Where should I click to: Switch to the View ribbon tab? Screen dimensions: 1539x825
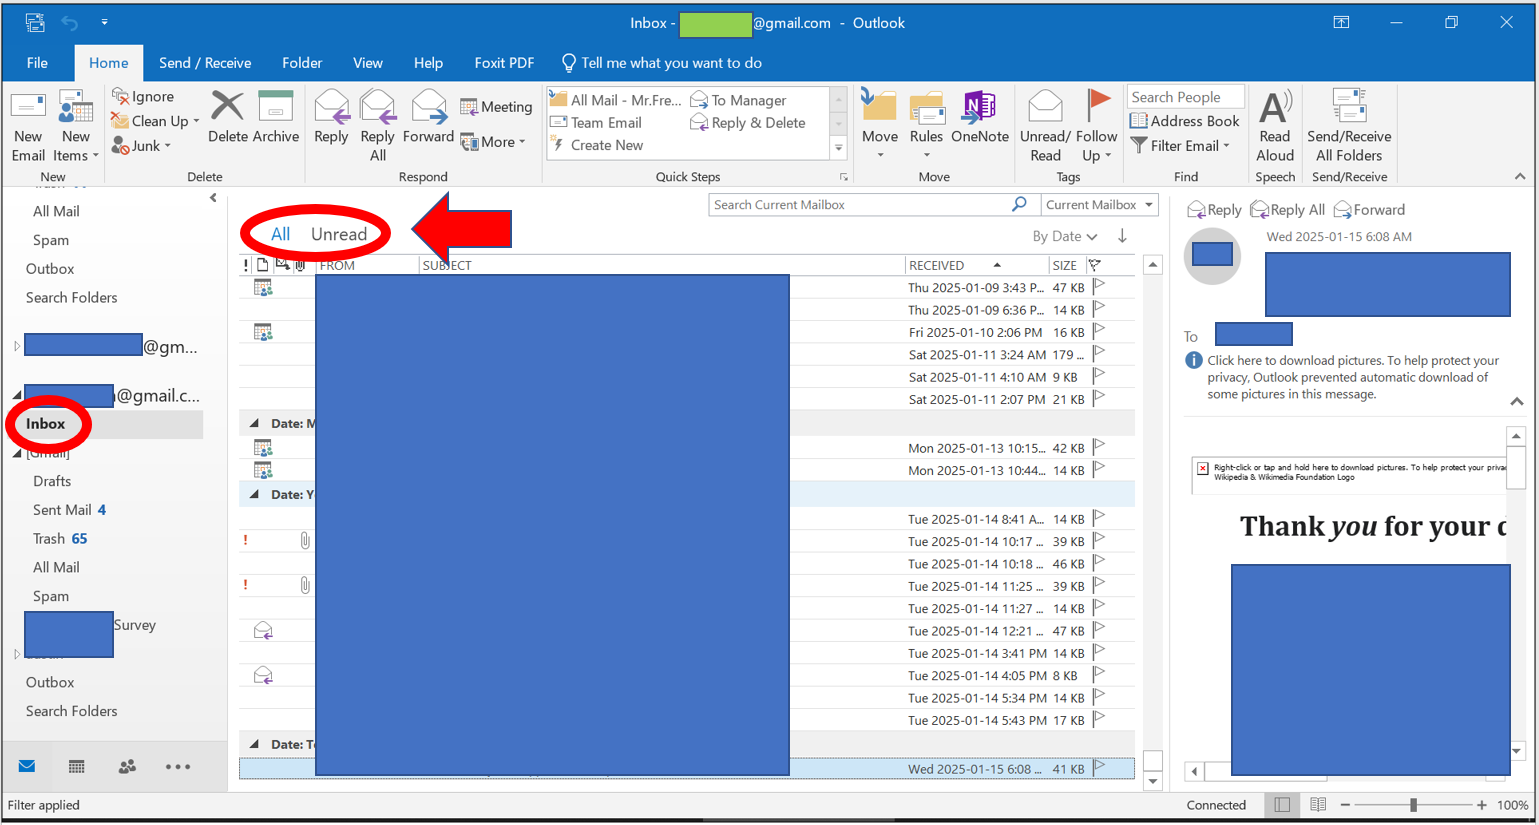[x=367, y=63]
